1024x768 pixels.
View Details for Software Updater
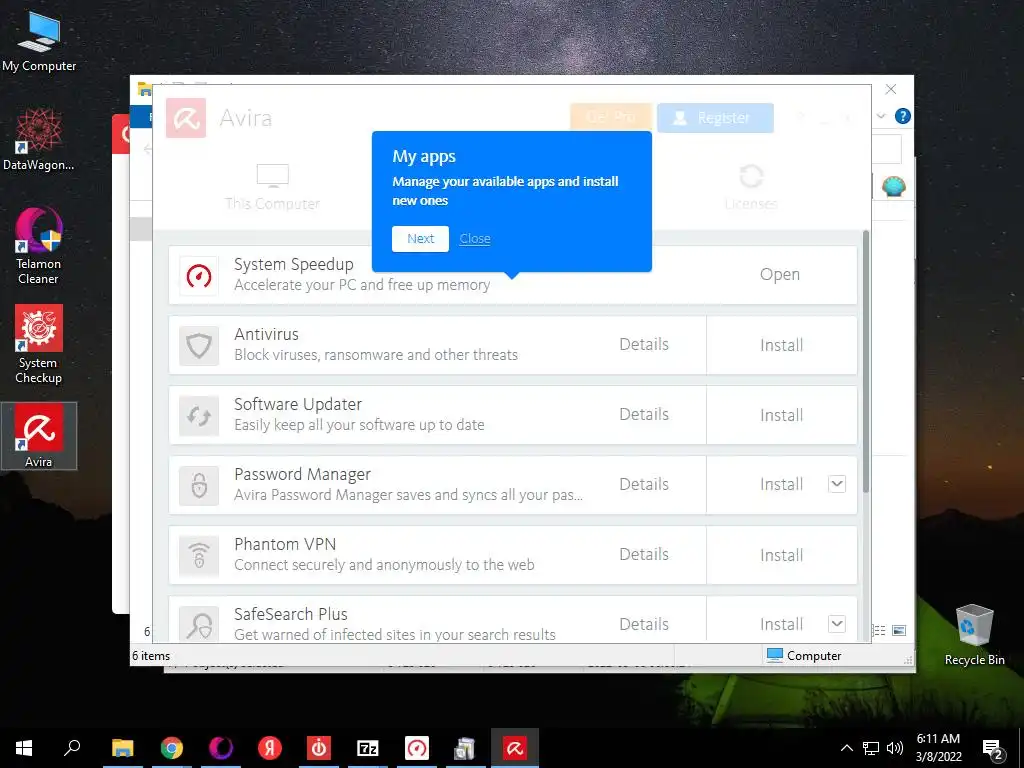click(644, 415)
